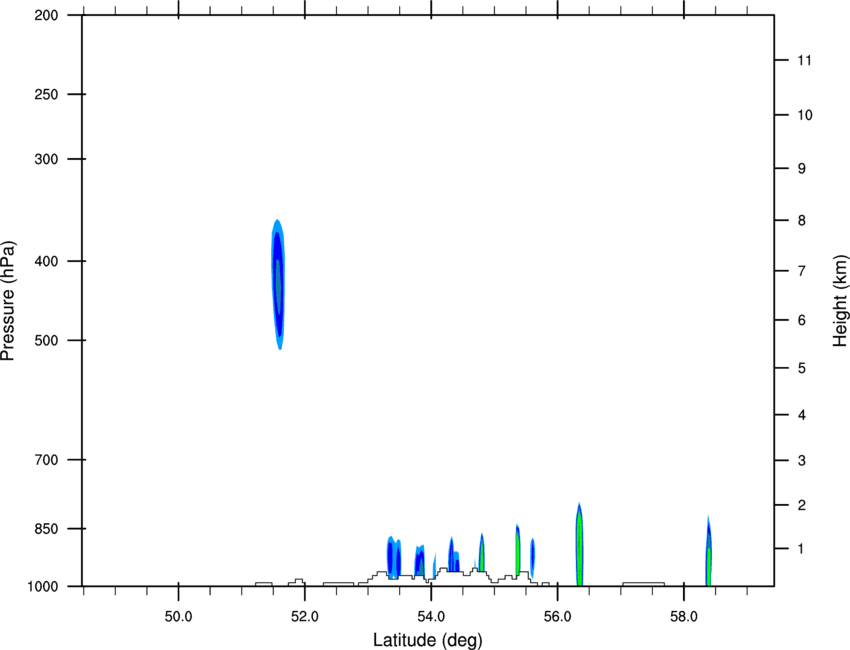The image size is (850, 650).
Task: Select the 250 pressure tick label
Action: pyautogui.click(x=46, y=94)
